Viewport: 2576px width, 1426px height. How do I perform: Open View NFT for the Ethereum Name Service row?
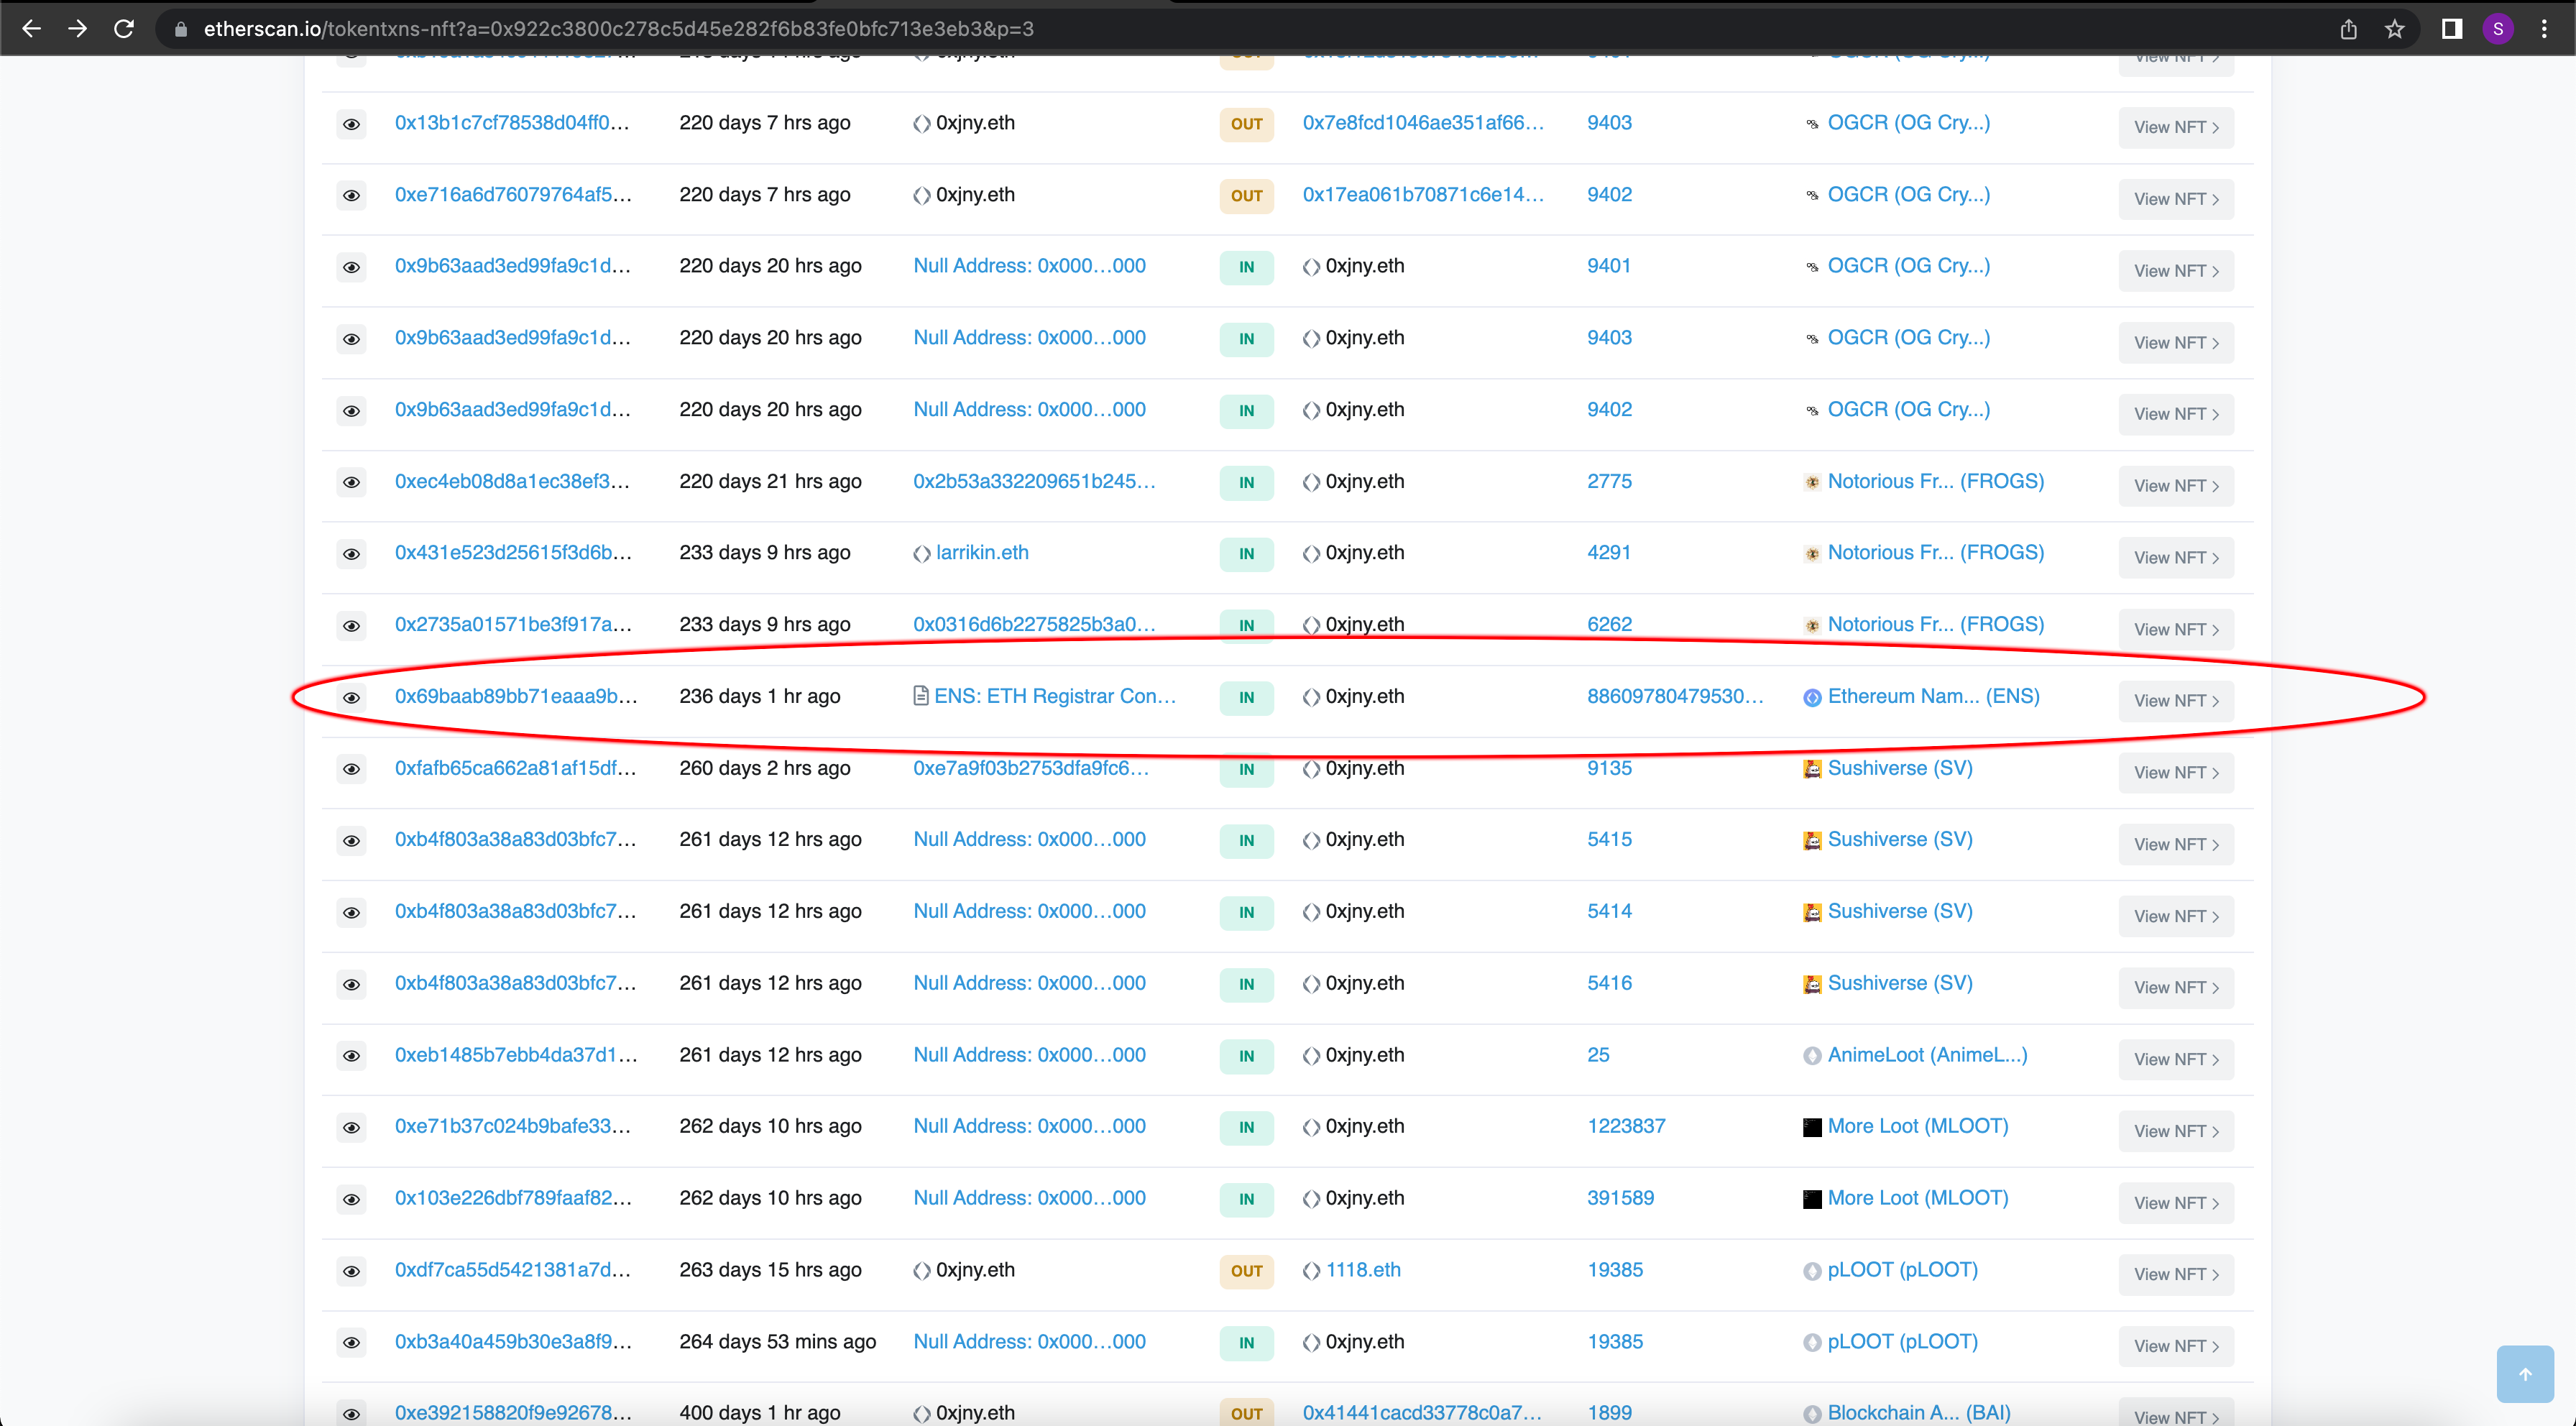(x=2175, y=701)
